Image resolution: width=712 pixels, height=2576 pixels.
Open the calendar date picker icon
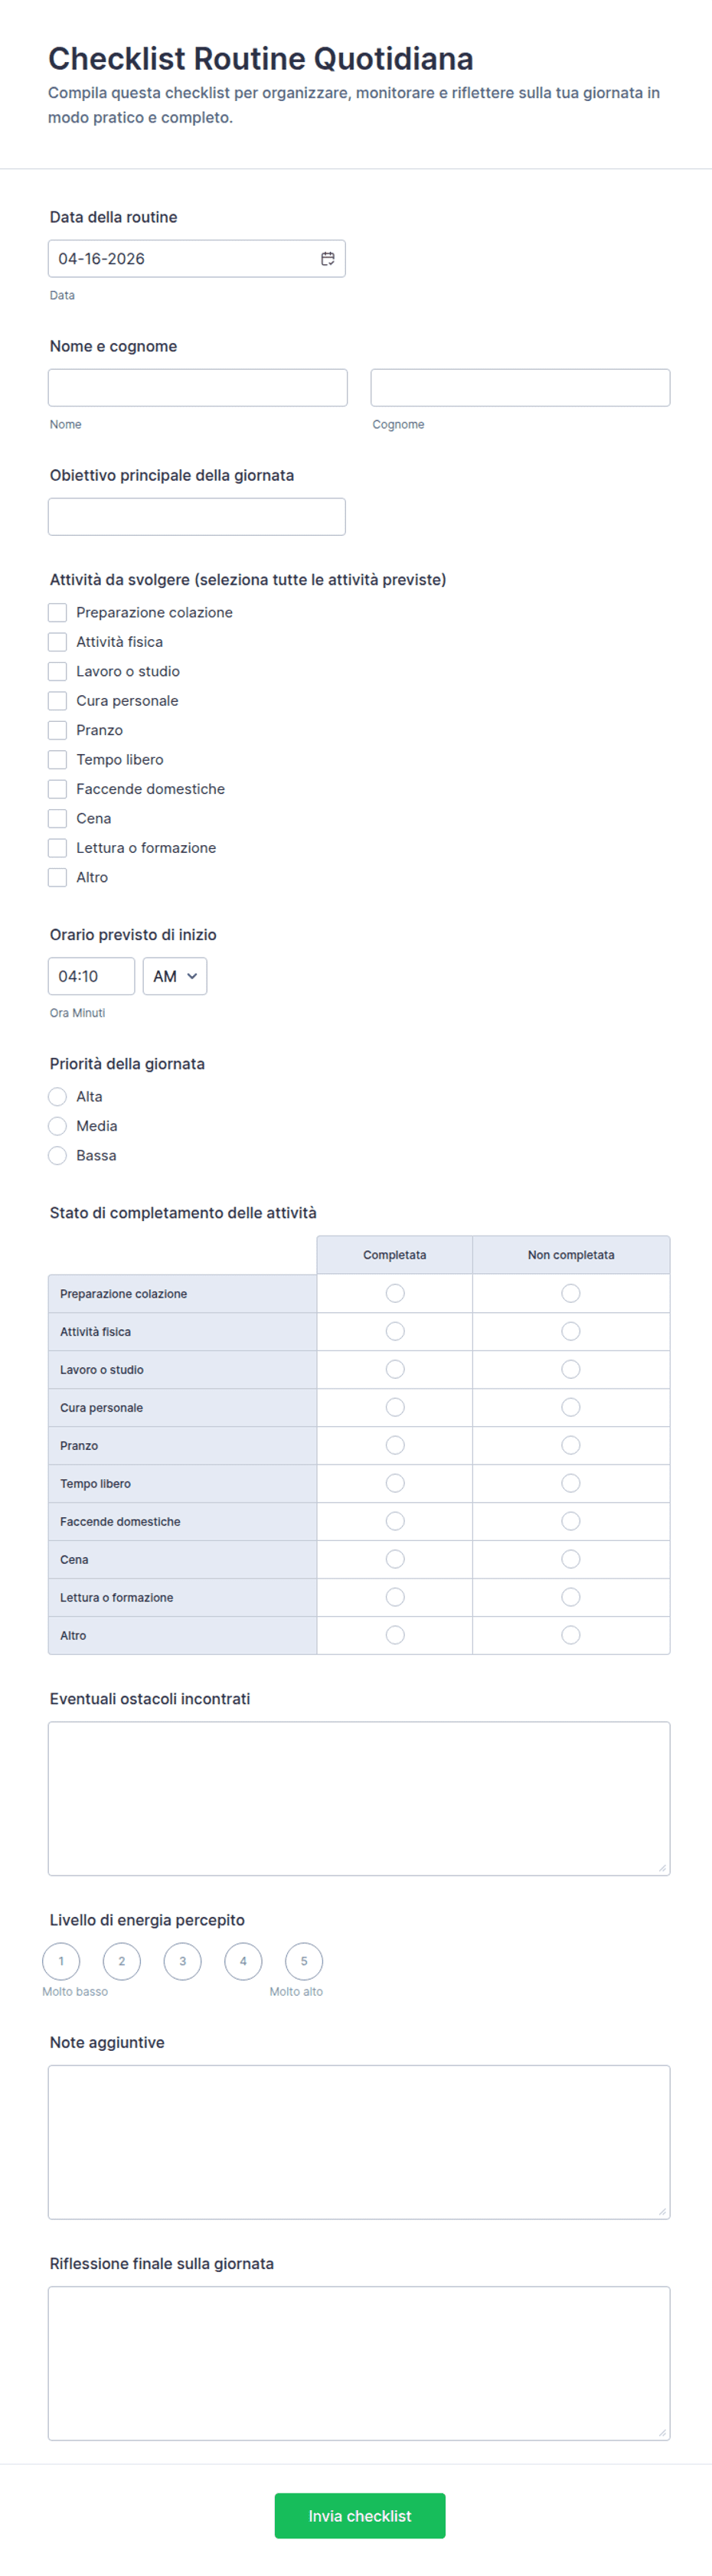pyautogui.click(x=327, y=259)
